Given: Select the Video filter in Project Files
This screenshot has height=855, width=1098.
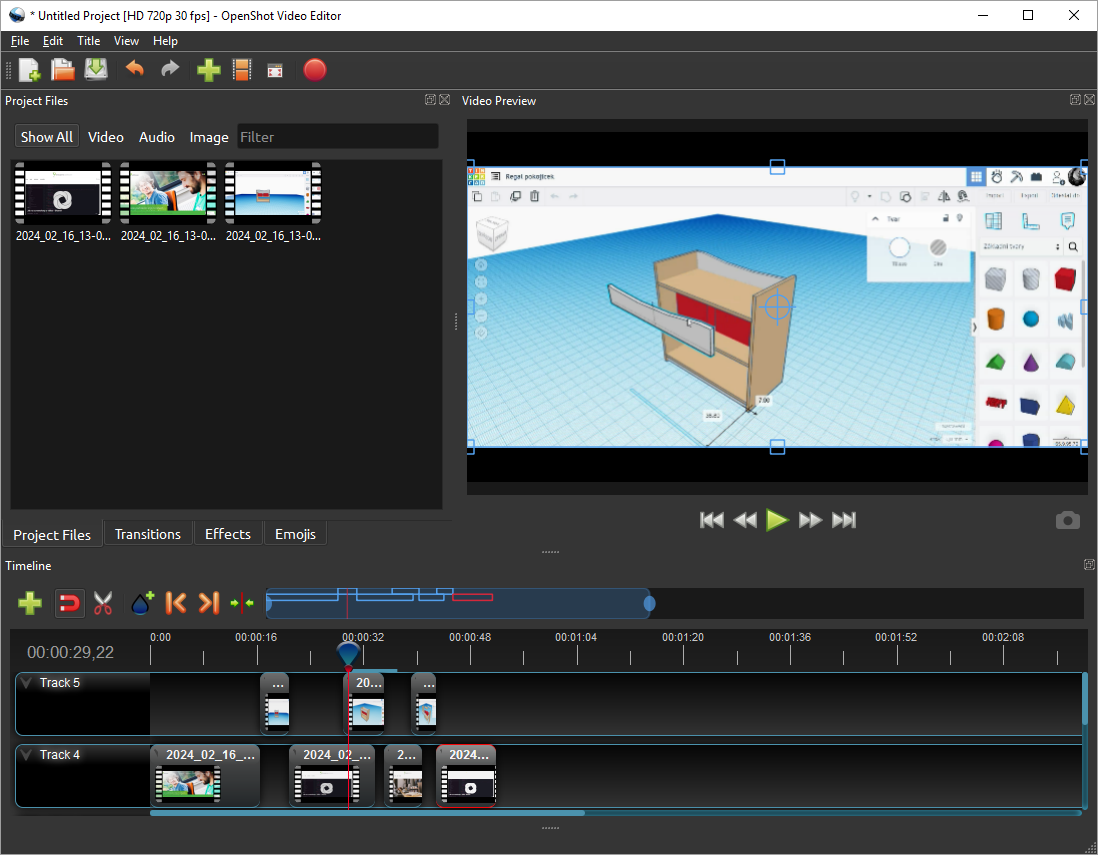Looking at the screenshot, I should coord(106,137).
